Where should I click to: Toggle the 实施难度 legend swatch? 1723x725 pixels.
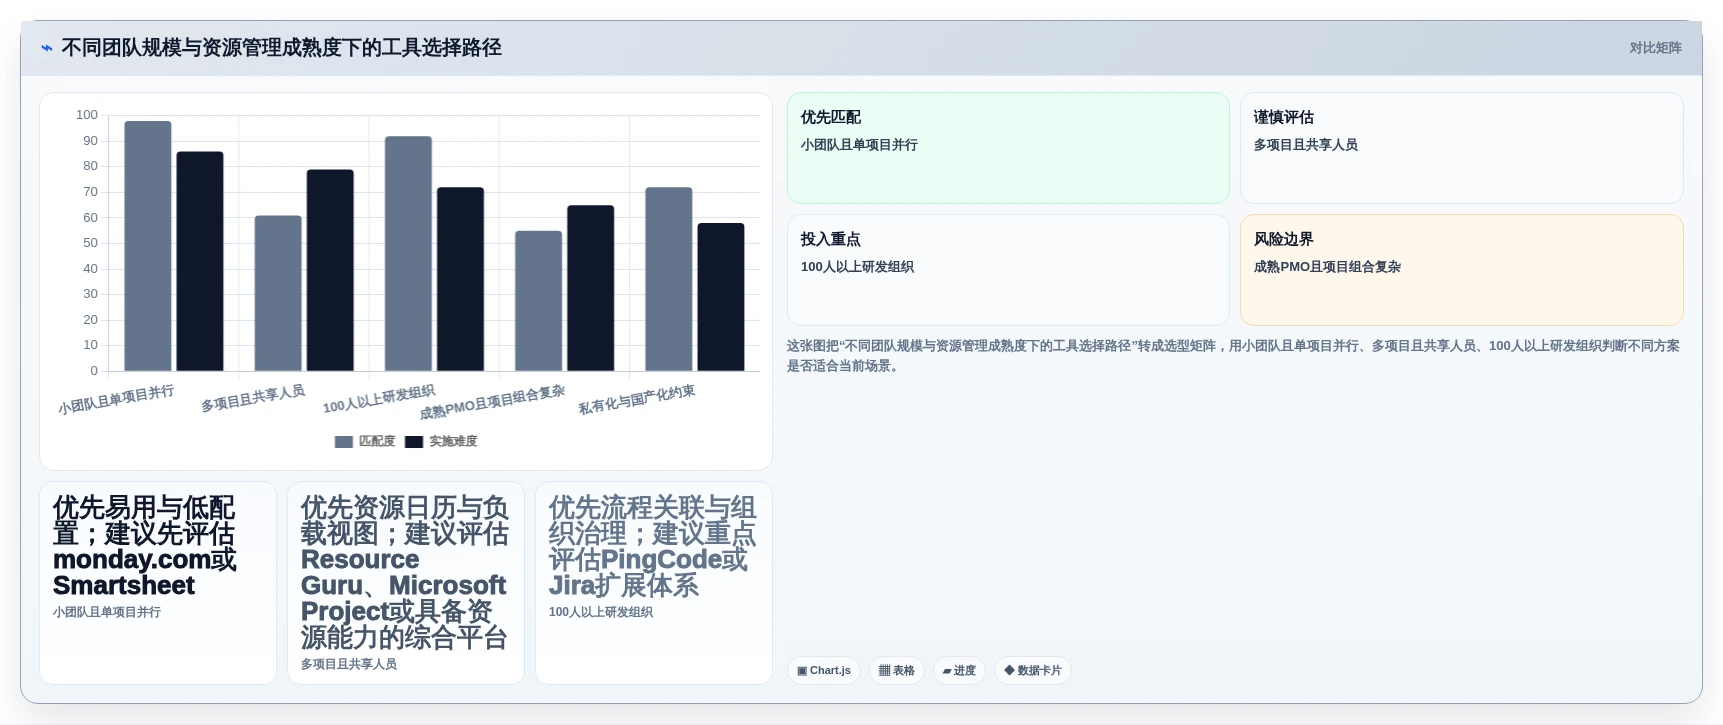[x=414, y=442]
